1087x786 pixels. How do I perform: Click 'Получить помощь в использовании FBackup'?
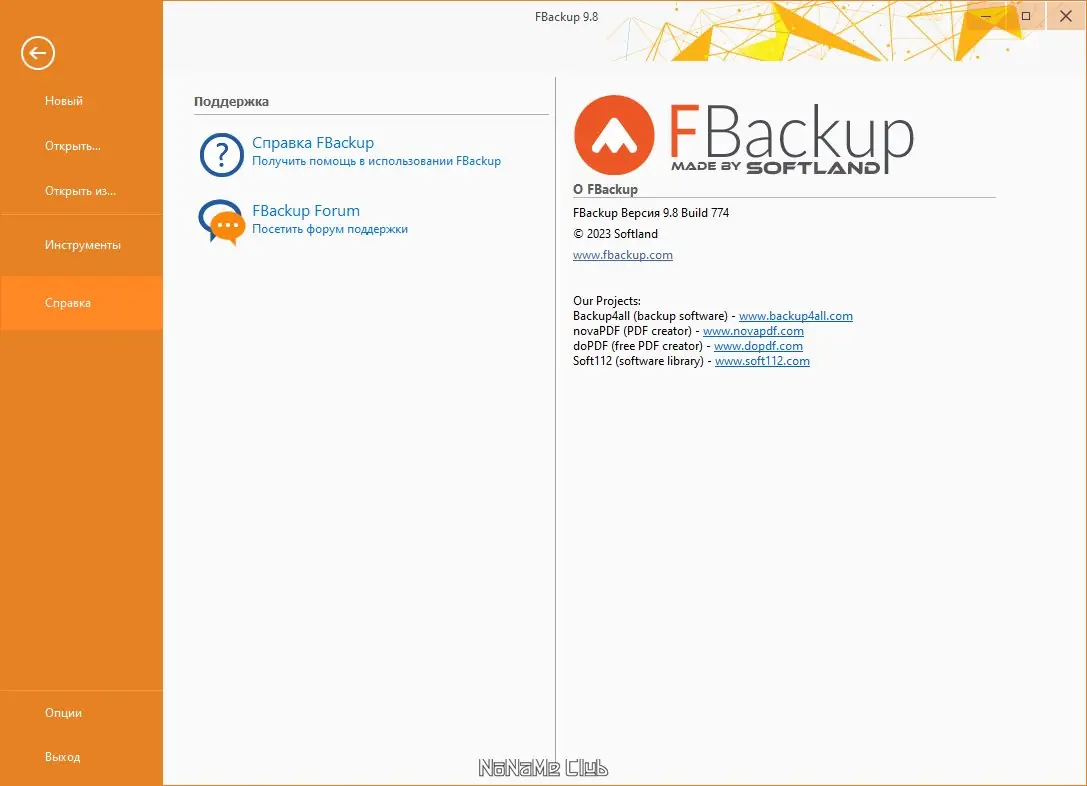tap(376, 161)
